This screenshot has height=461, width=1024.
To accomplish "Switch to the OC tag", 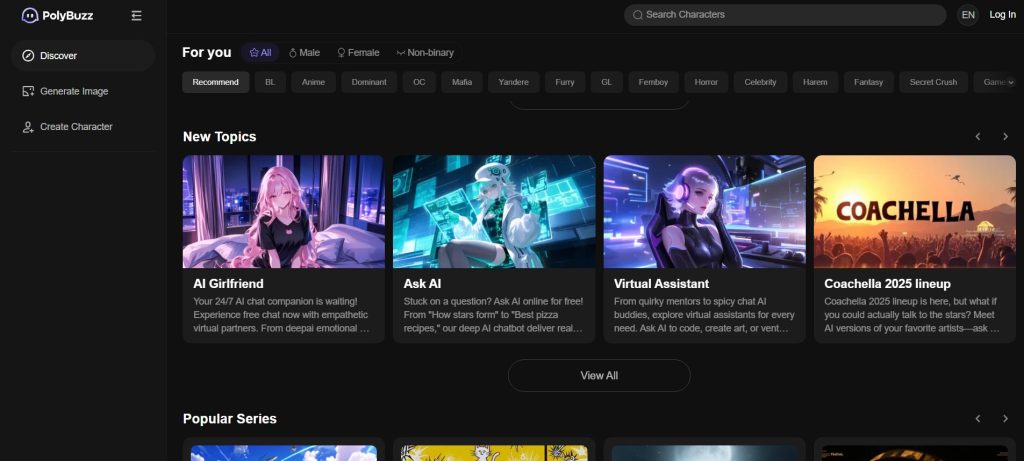I will click(419, 82).
